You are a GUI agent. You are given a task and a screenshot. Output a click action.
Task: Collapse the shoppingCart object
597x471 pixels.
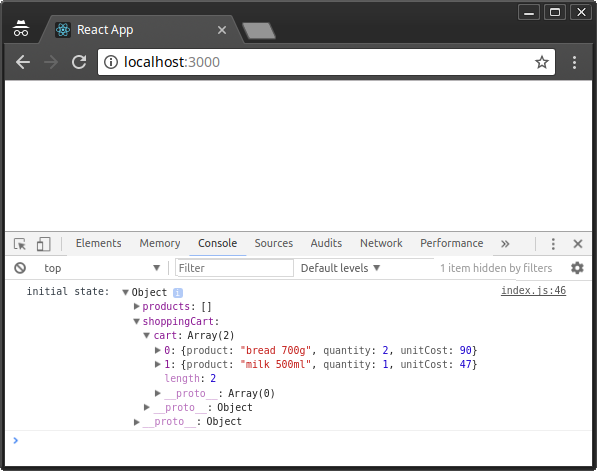pyautogui.click(x=137, y=321)
